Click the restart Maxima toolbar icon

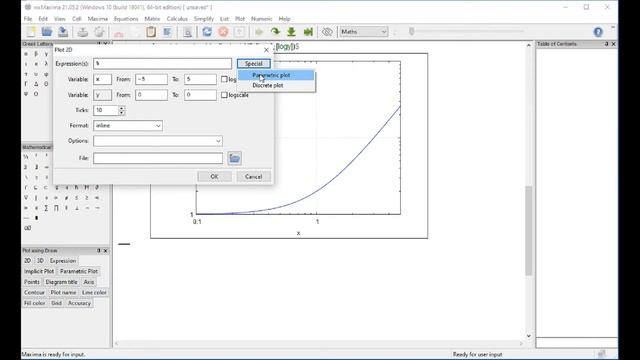[207, 32]
